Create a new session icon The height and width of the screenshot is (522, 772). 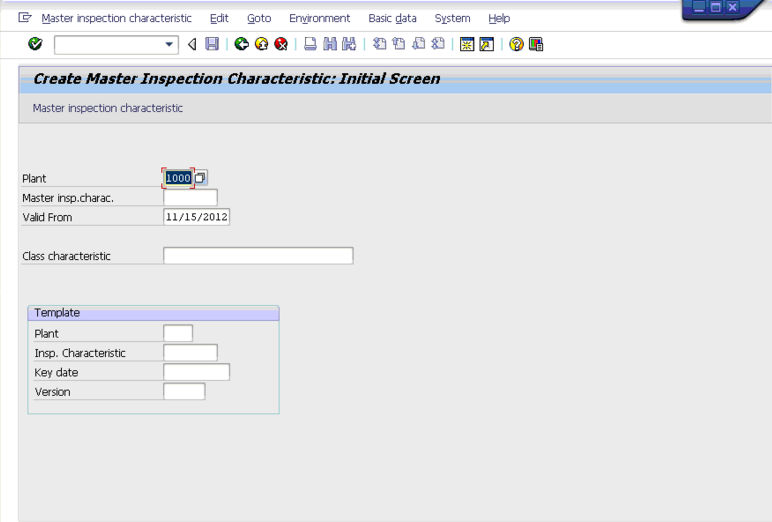tap(467, 44)
